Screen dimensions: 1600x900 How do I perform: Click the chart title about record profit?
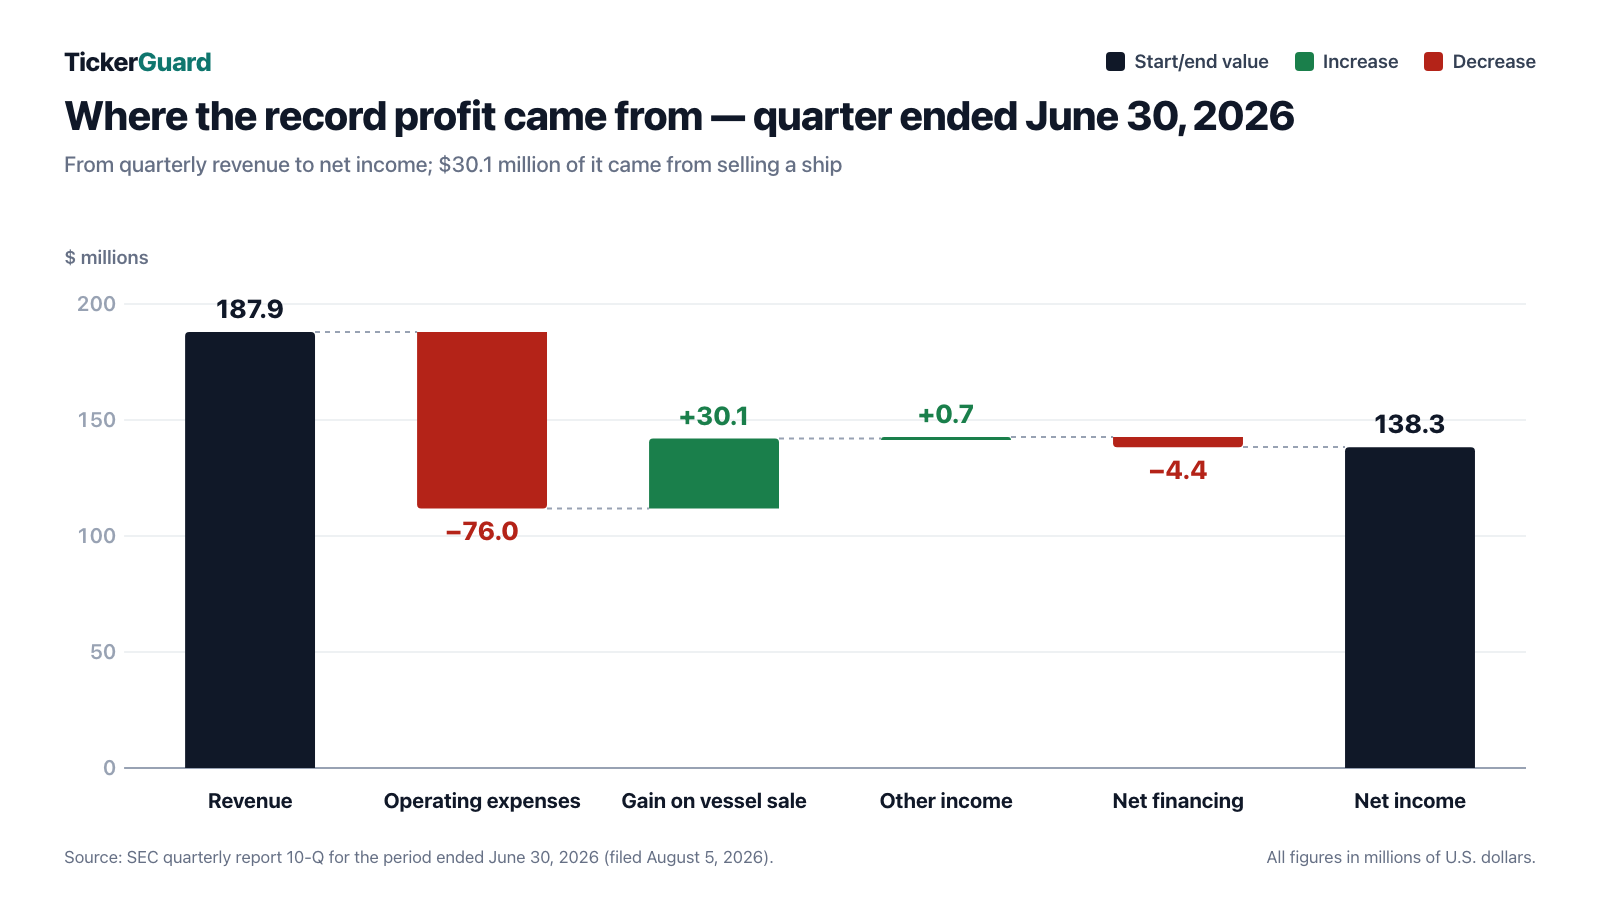coord(679,117)
